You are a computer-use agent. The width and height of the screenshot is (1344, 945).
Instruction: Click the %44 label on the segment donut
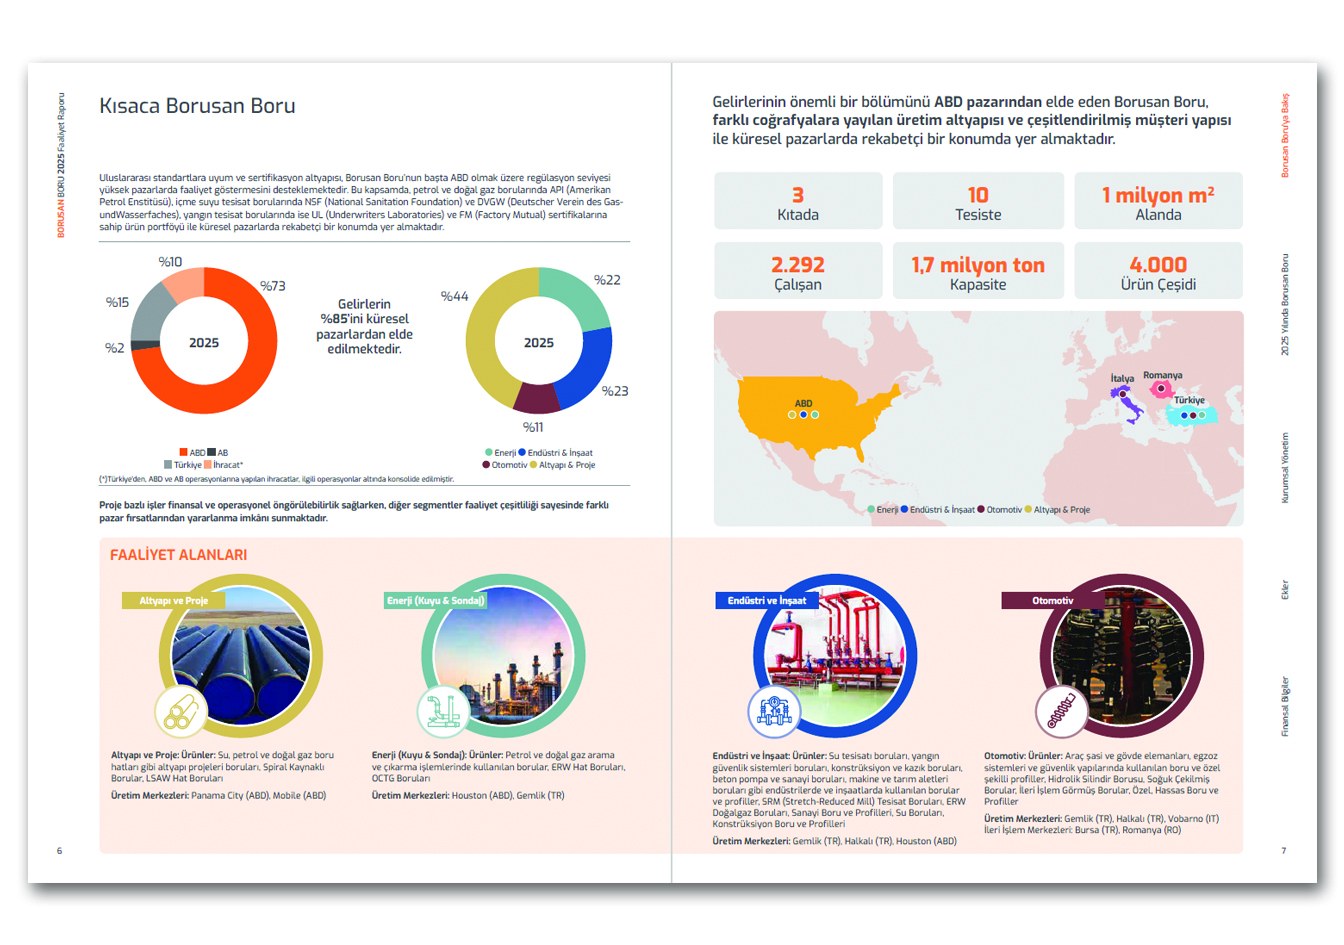tap(455, 296)
